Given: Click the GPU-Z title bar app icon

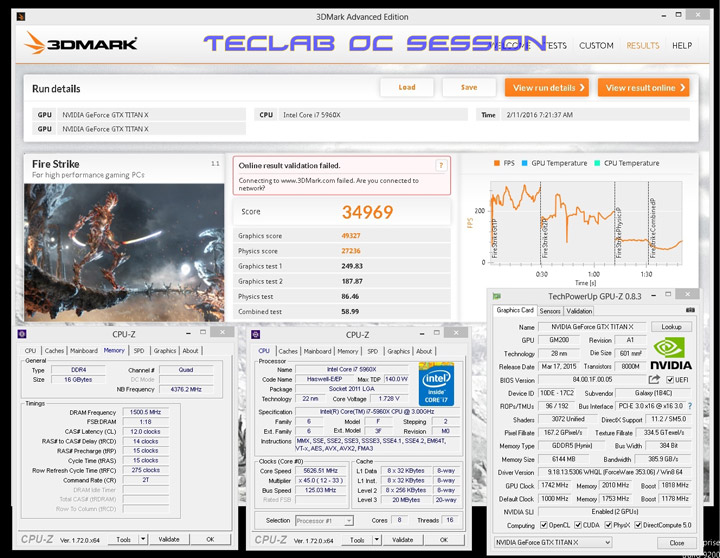Looking at the screenshot, I should click(x=496, y=296).
